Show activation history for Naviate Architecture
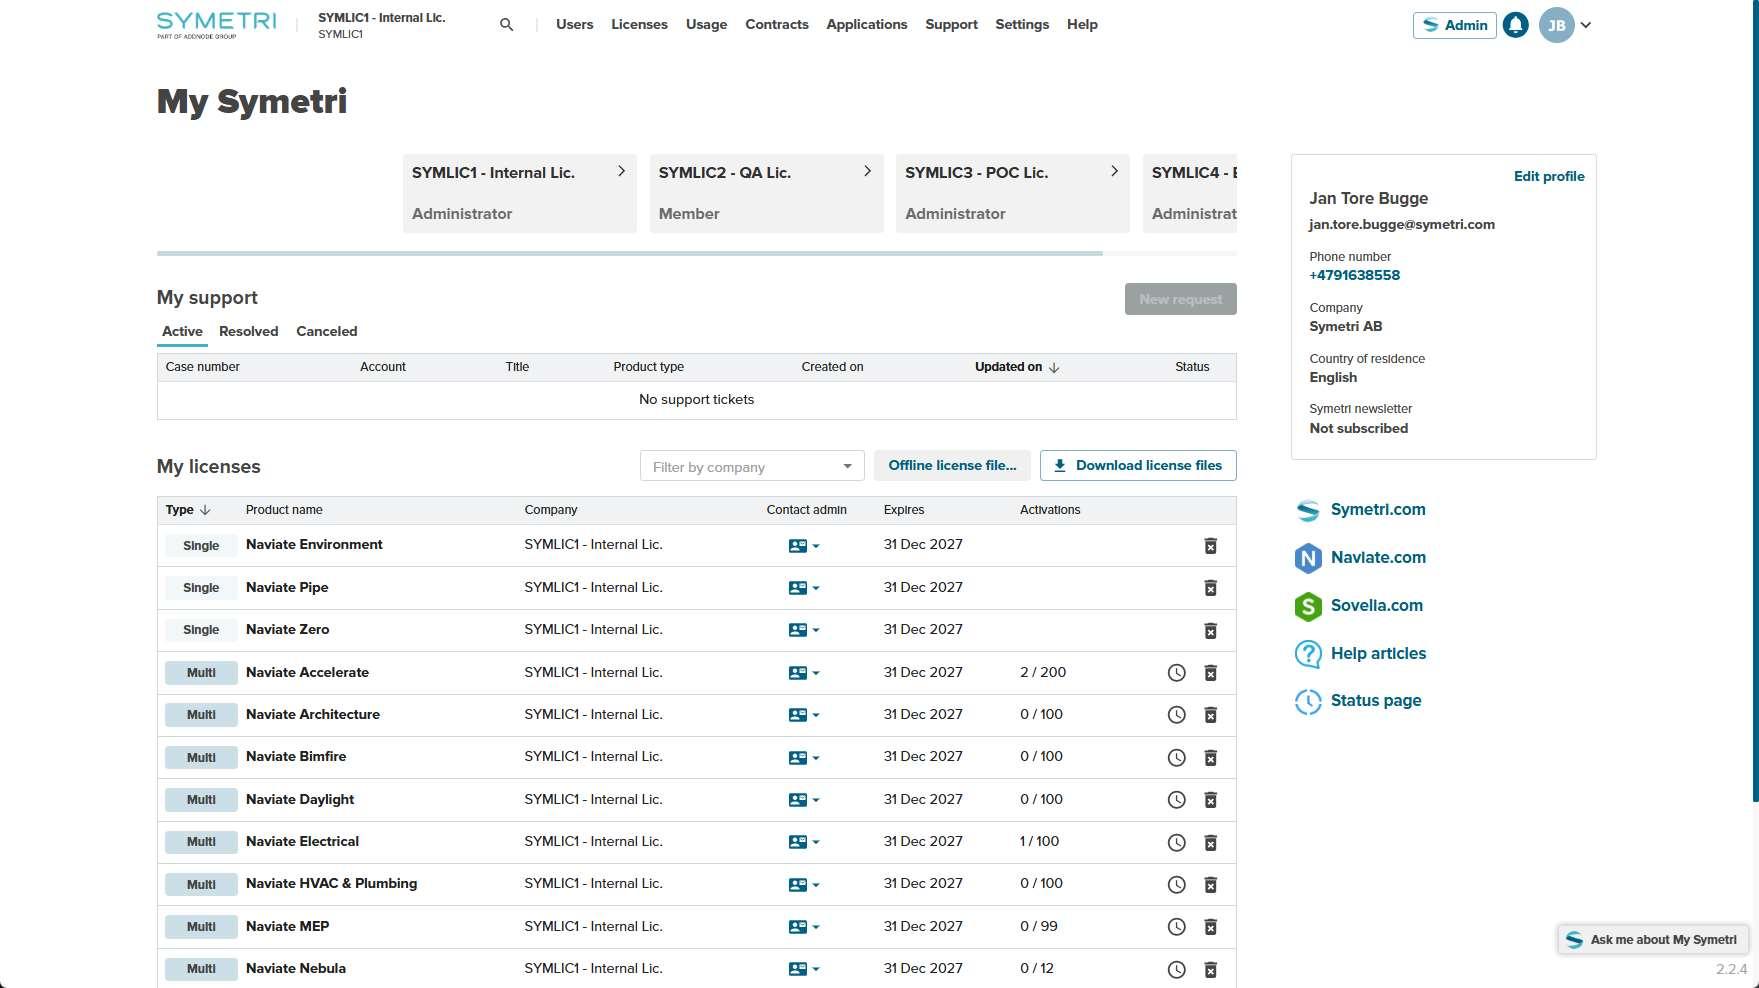 tap(1177, 715)
